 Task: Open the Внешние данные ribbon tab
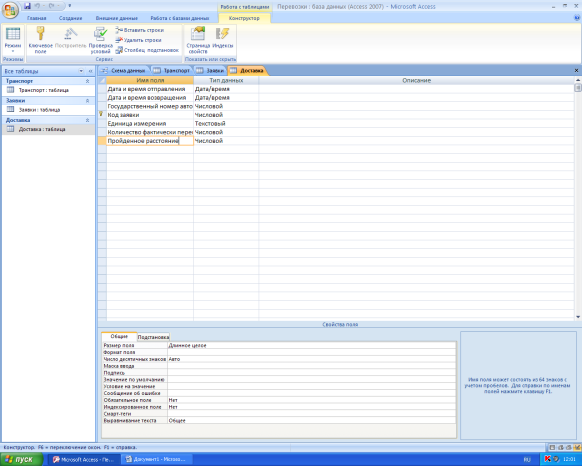point(117,18)
